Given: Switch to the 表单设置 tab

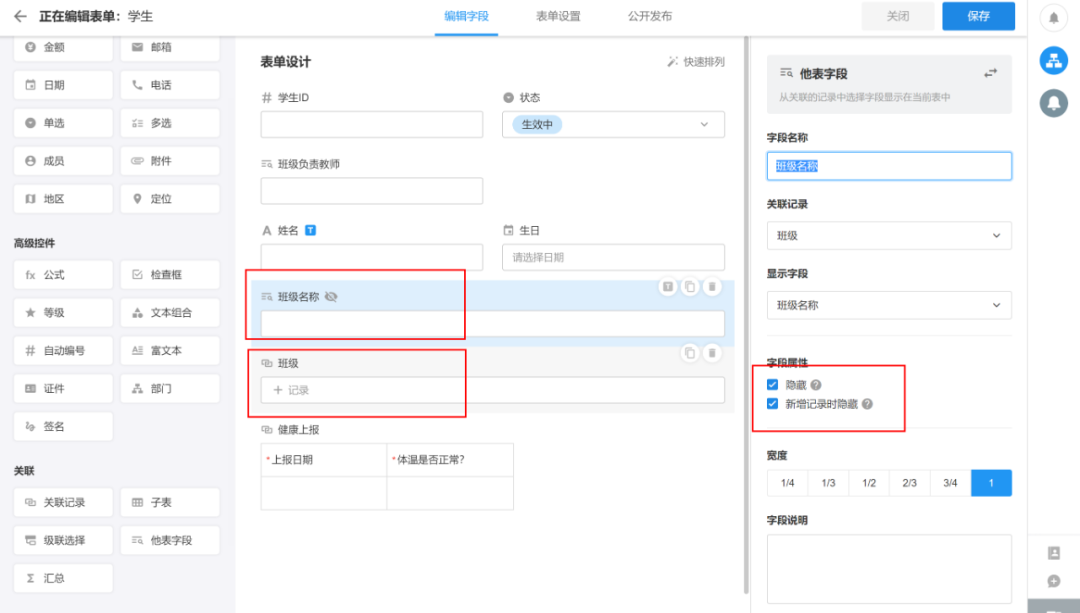Looking at the screenshot, I should [x=556, y=16].
